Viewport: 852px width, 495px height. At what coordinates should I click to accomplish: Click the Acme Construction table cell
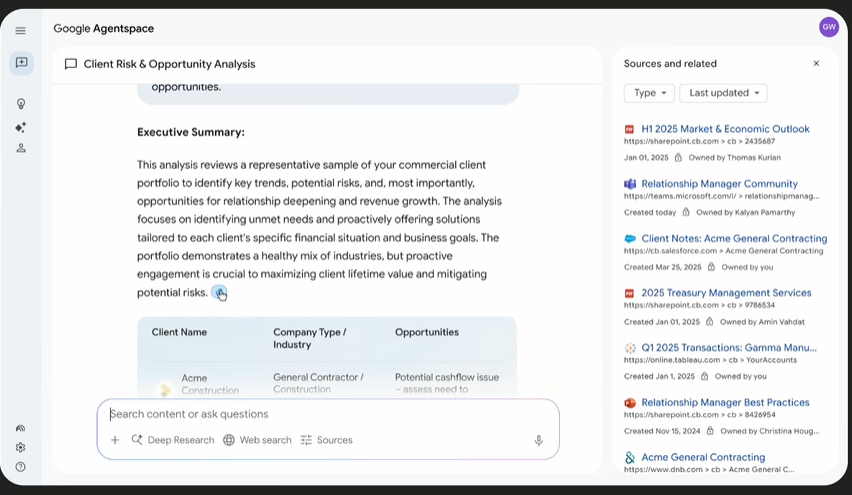(x=210, y=384)
